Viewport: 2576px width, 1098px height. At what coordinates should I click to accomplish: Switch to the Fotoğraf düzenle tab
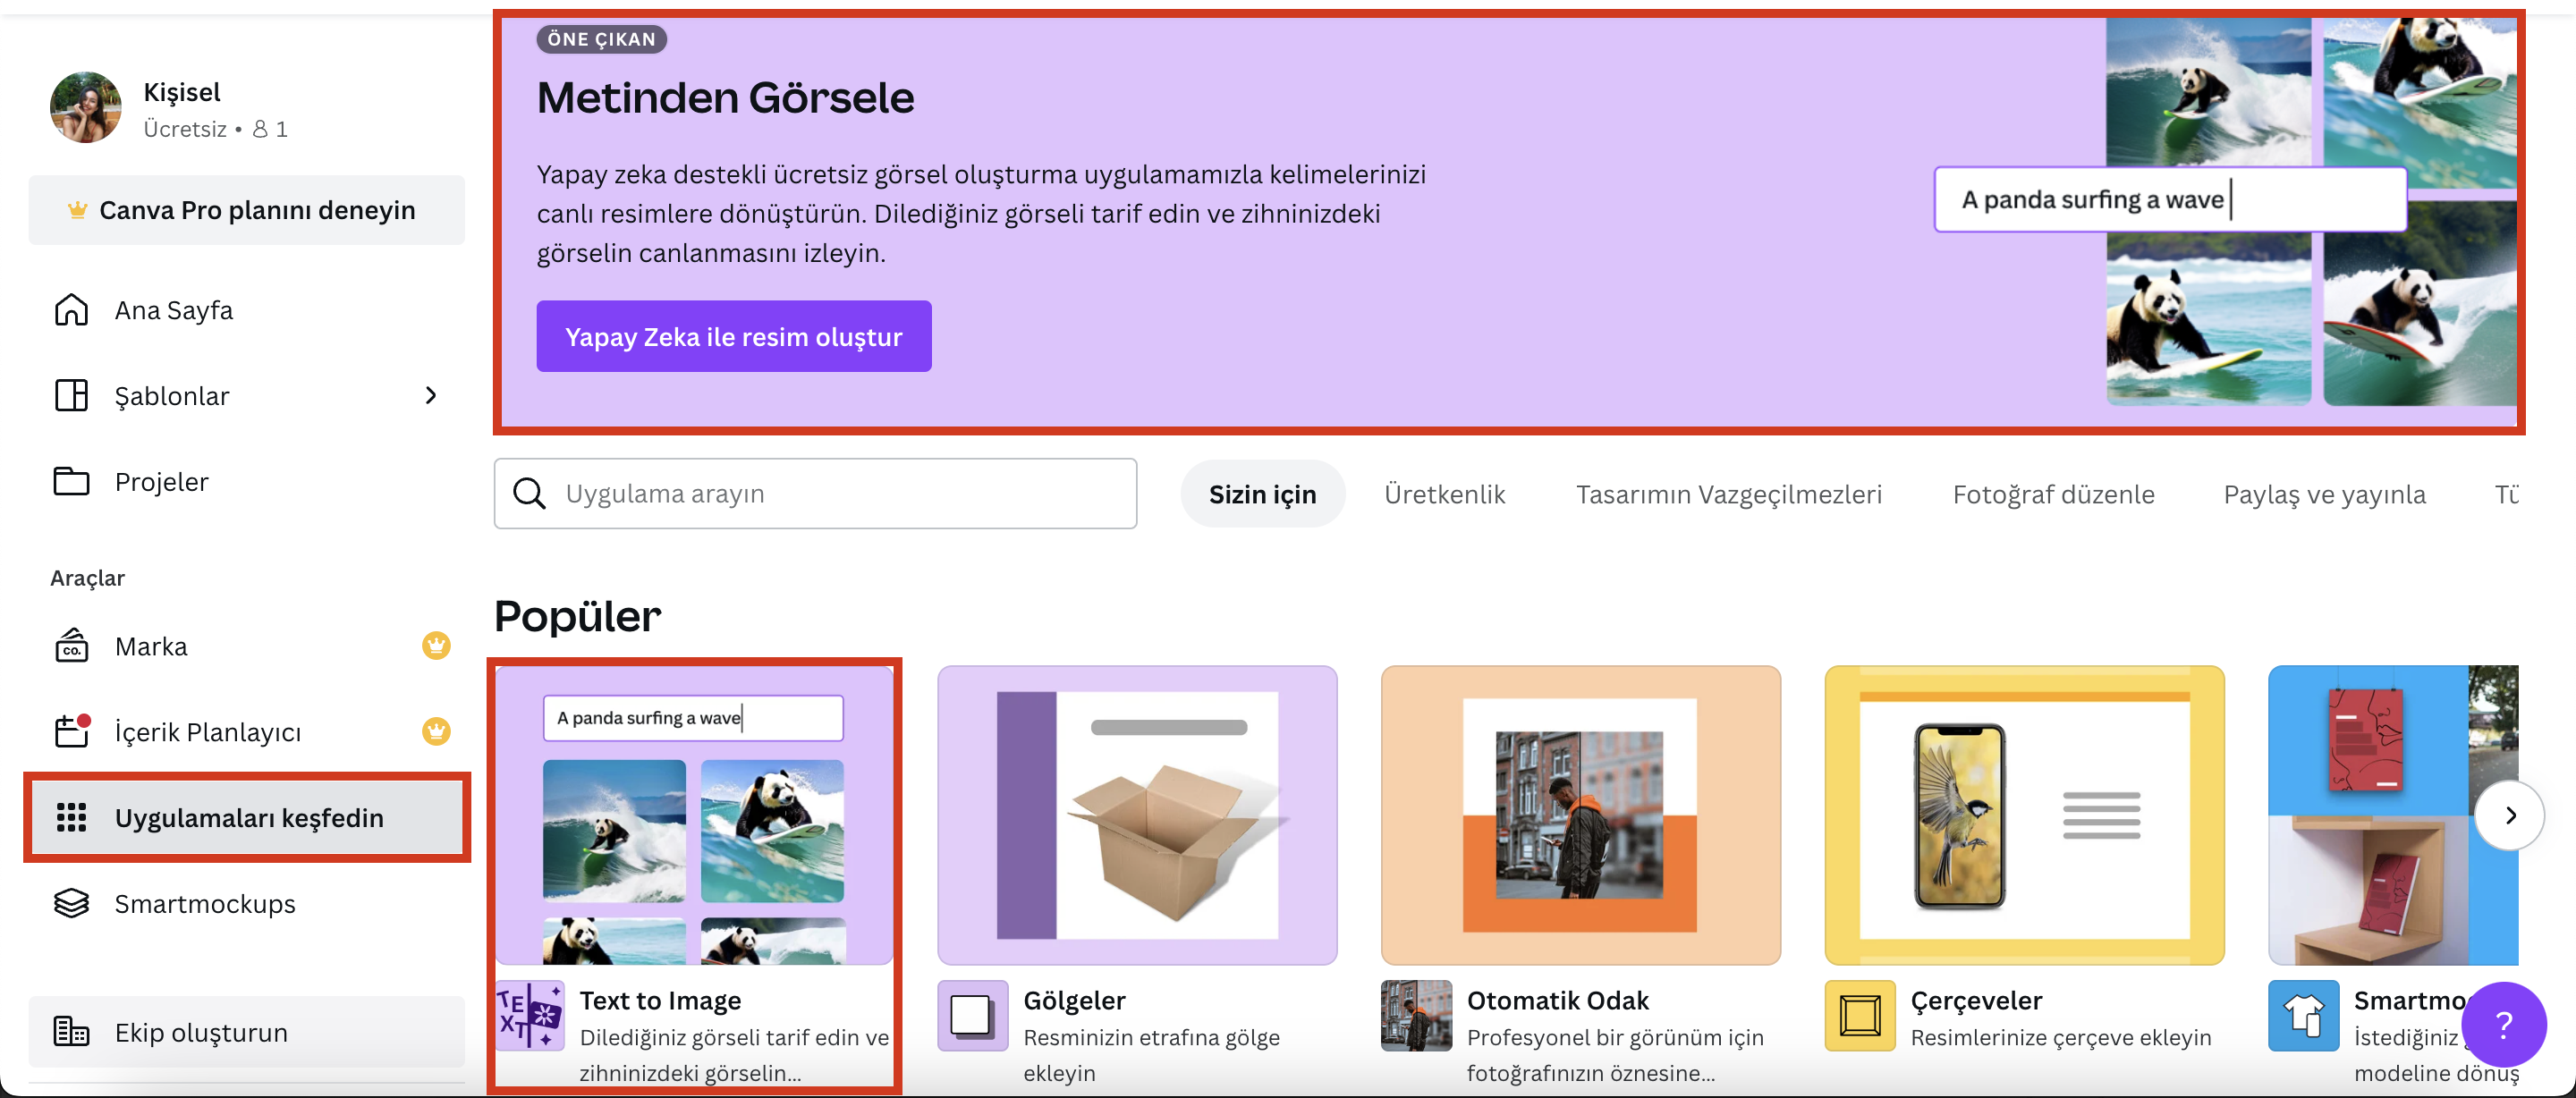(x=2053, y=494)
